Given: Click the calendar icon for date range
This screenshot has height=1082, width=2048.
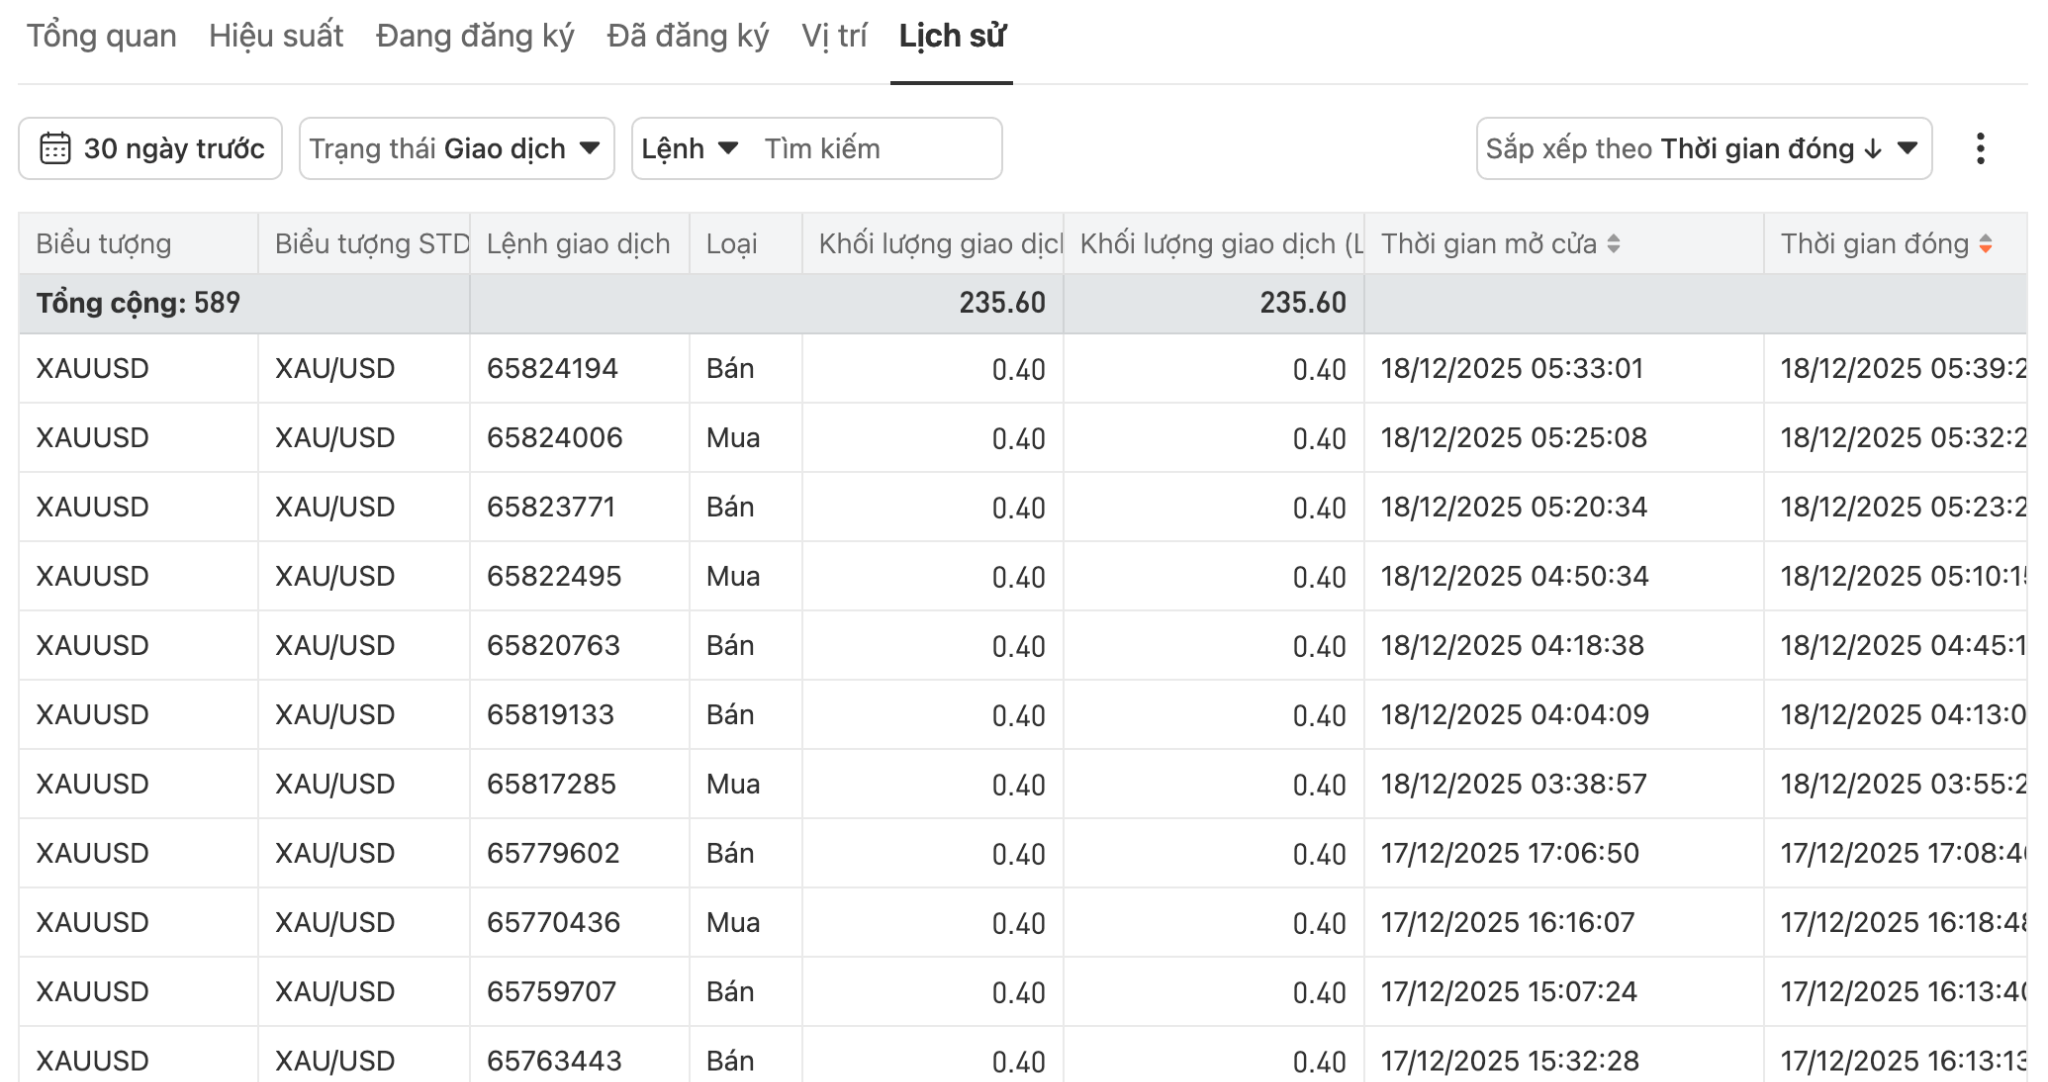Looking at the screenshot, I should [55, 149].
